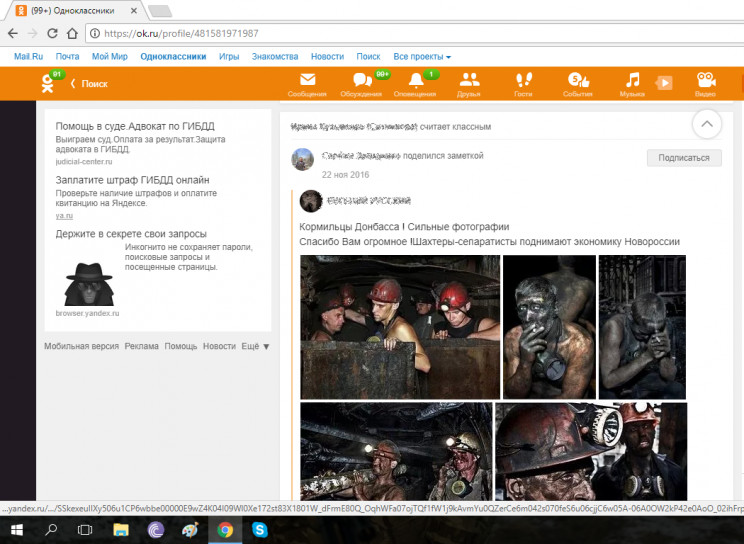Screen dimensions: 744x544
Task: Click Новости footer link
Action: [x=219, y=346]
